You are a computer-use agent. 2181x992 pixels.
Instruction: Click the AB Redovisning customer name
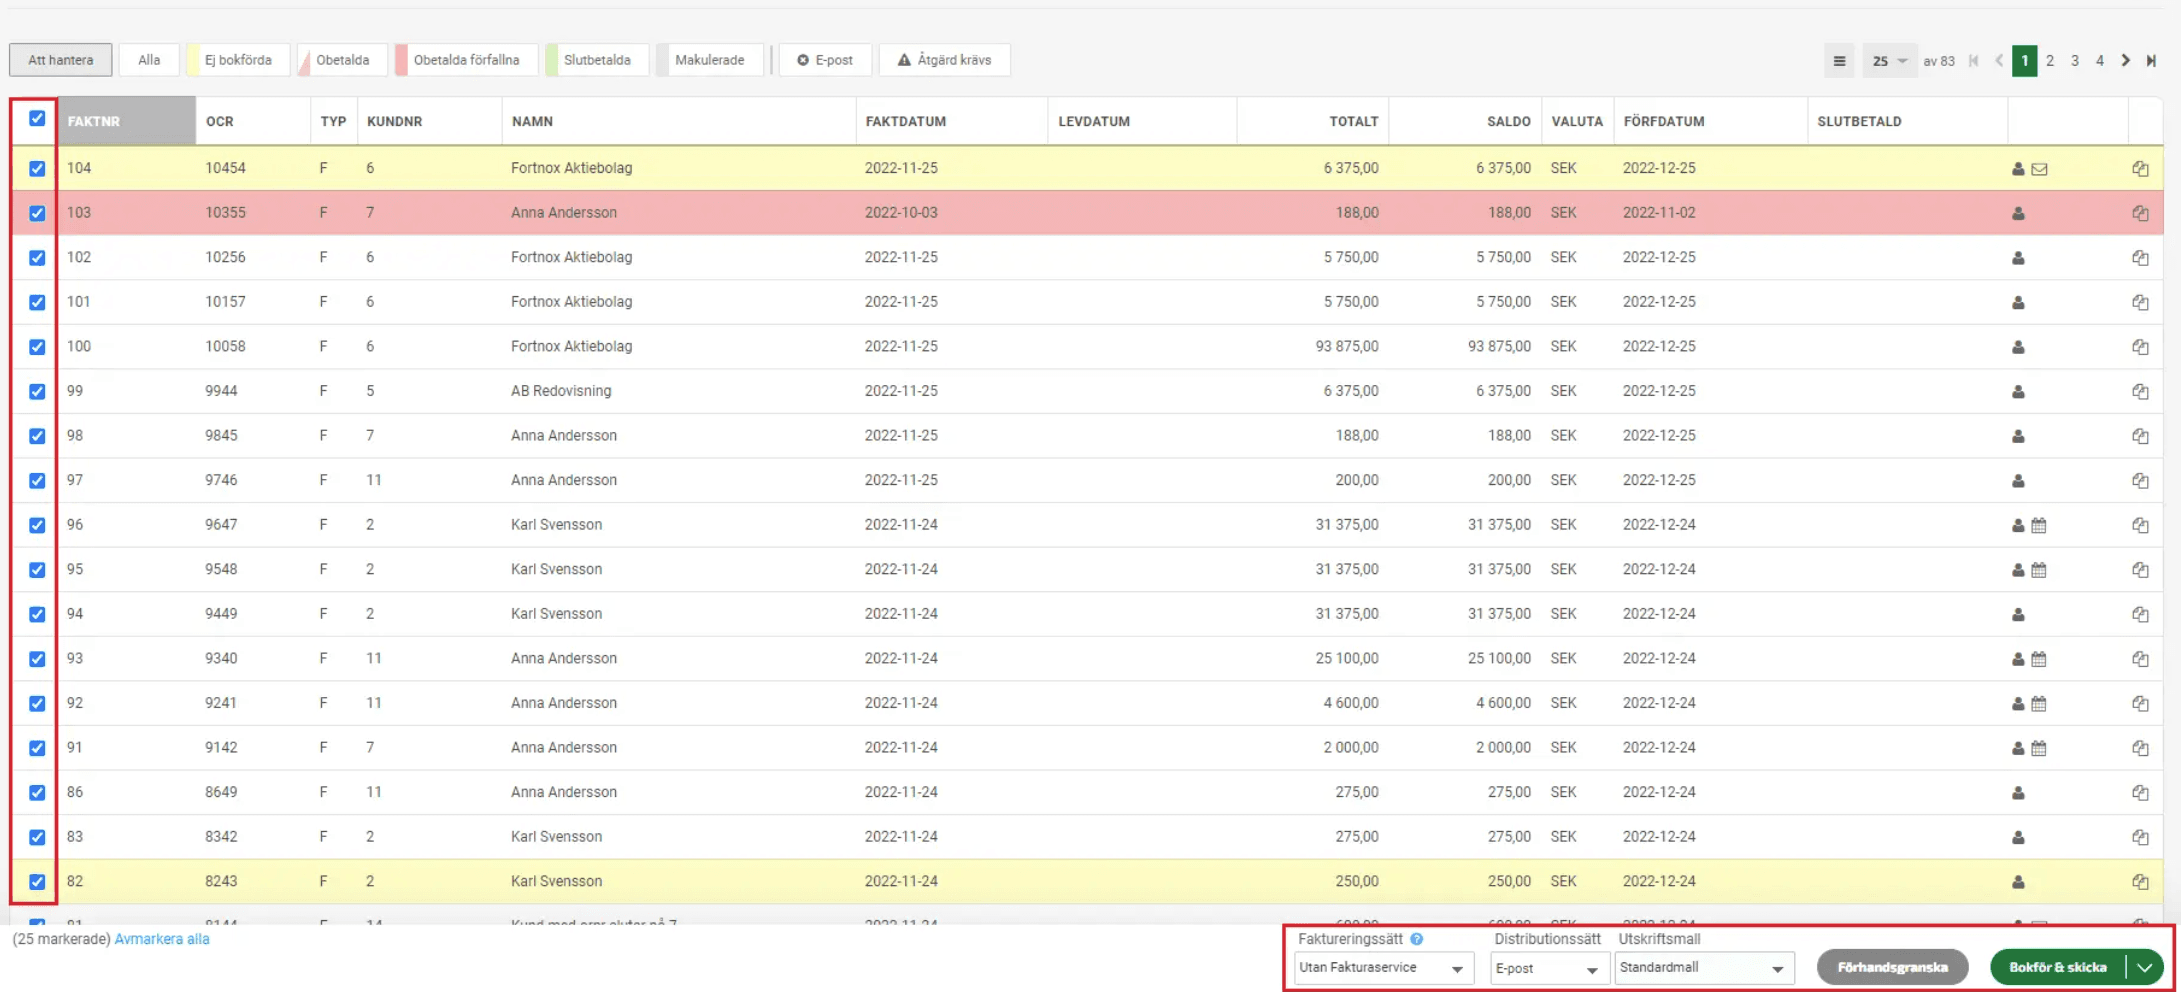tap(561, 391)
